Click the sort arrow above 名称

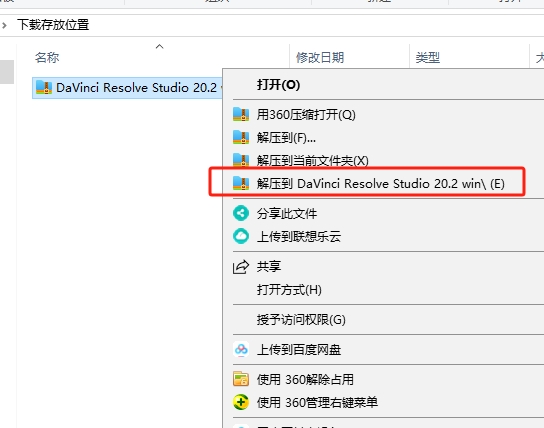point(160,46)
